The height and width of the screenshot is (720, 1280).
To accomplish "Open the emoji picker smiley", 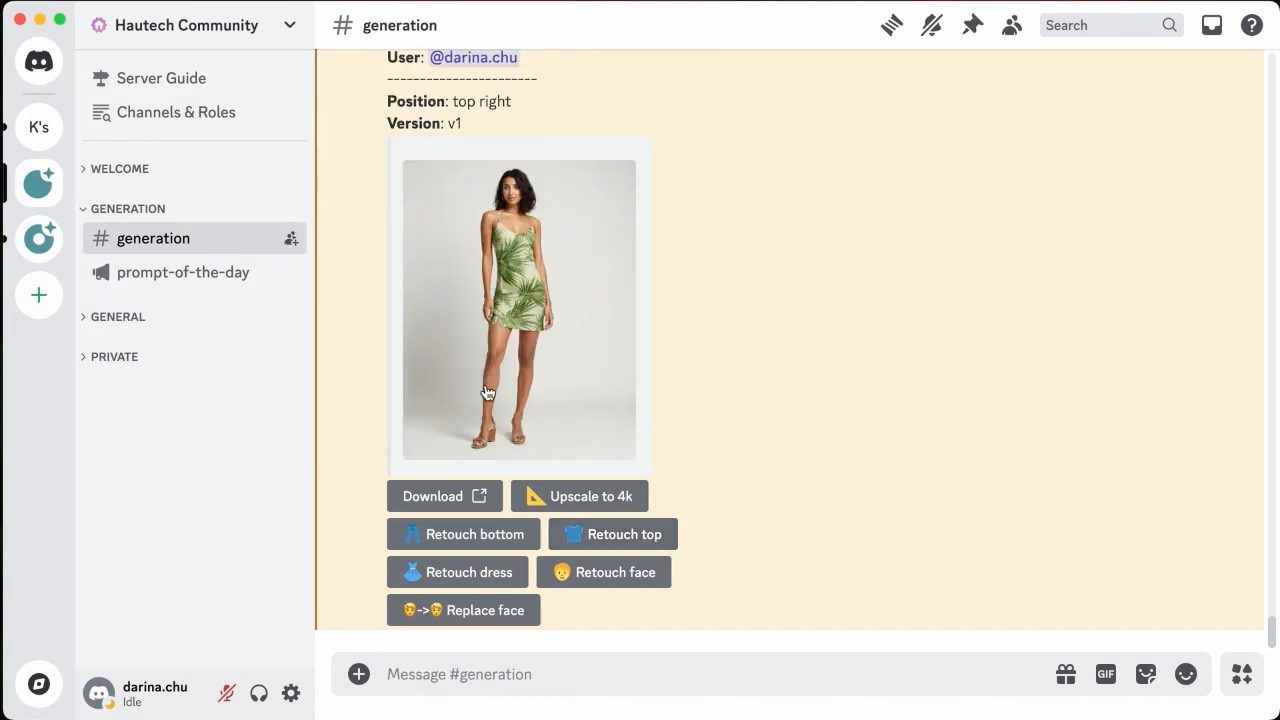I will click(x=1186, y=674).
